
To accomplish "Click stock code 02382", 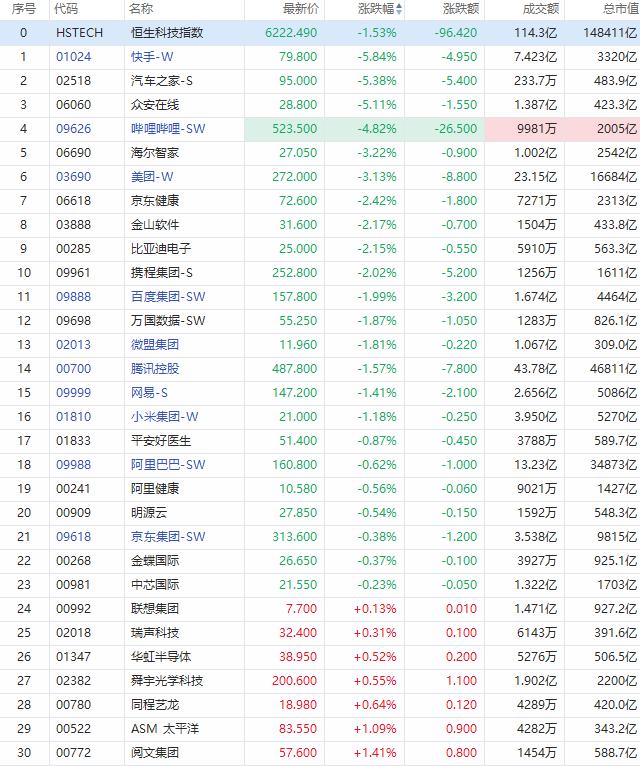I will pyautogui.click(x=73, y=680).
